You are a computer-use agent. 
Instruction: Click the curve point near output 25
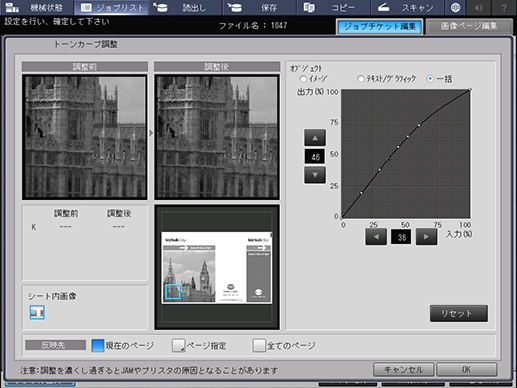click(x=361, y=193)
